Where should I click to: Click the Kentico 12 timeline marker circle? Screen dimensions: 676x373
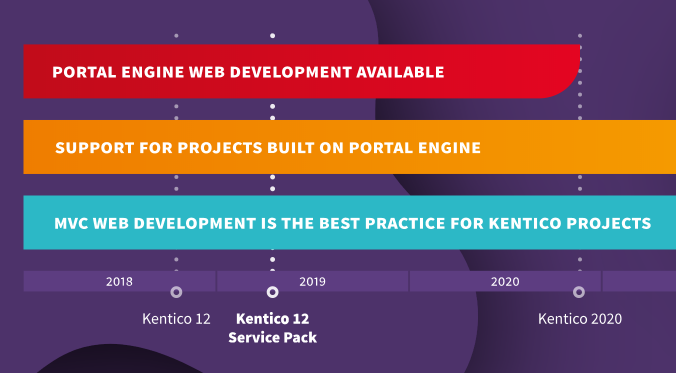pyautogui.click(x=176, y=292)
